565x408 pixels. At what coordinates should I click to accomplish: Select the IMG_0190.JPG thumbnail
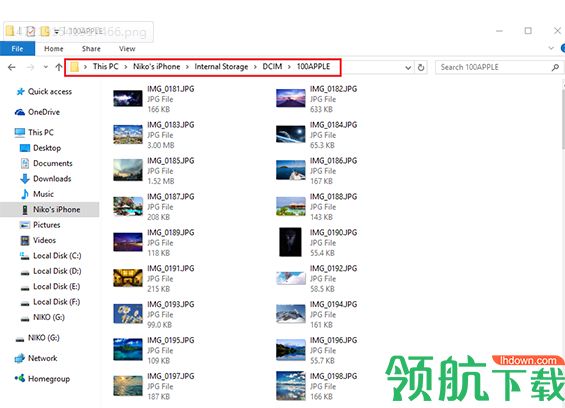[x=290, y=242]
